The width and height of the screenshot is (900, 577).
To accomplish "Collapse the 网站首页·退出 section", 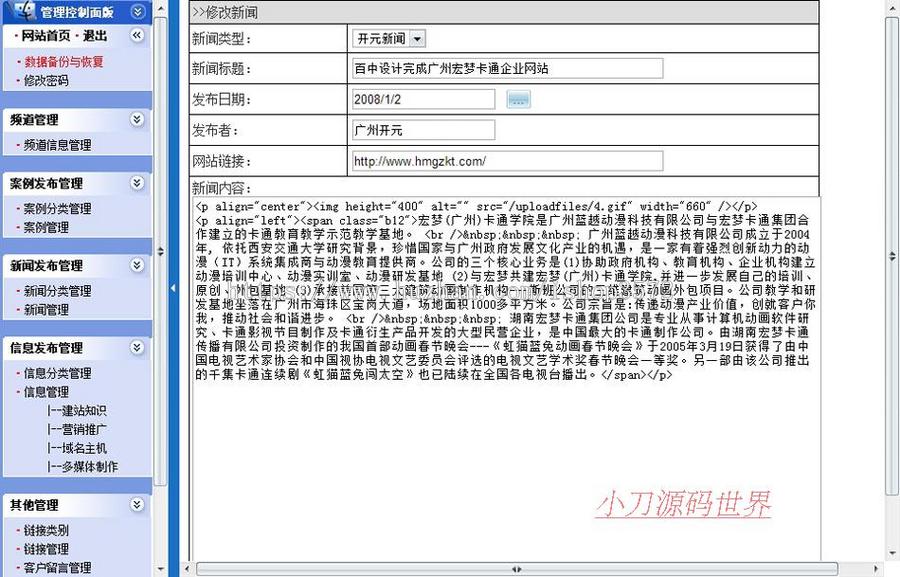I will (137, 35).
